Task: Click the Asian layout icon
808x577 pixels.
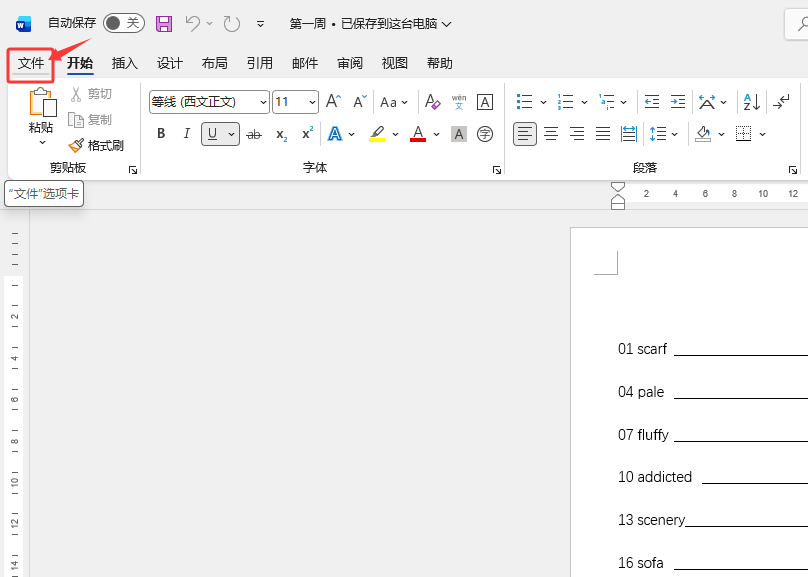Action: click(x=706, y=102)
